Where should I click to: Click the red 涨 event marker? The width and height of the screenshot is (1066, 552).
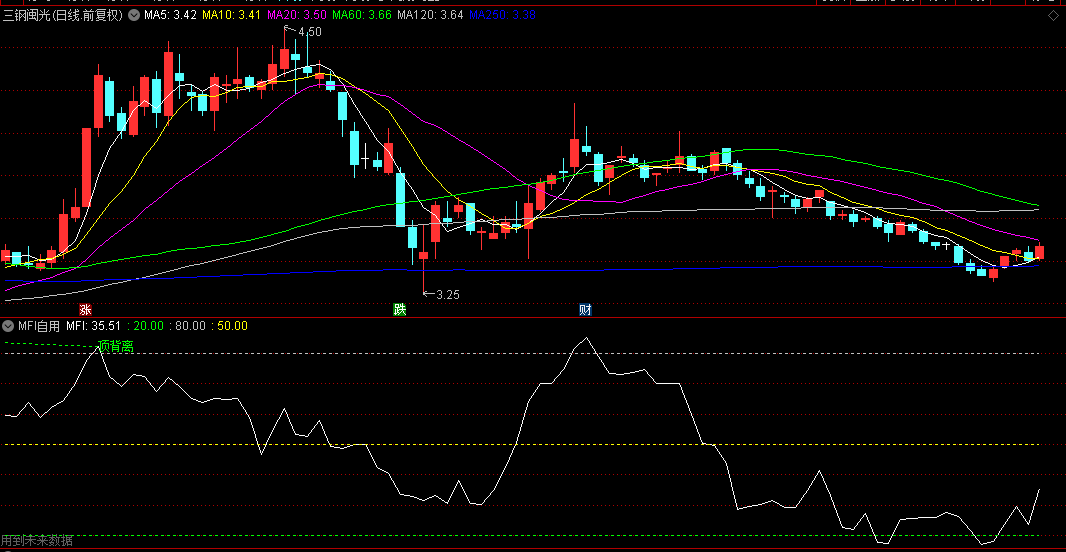85,310
